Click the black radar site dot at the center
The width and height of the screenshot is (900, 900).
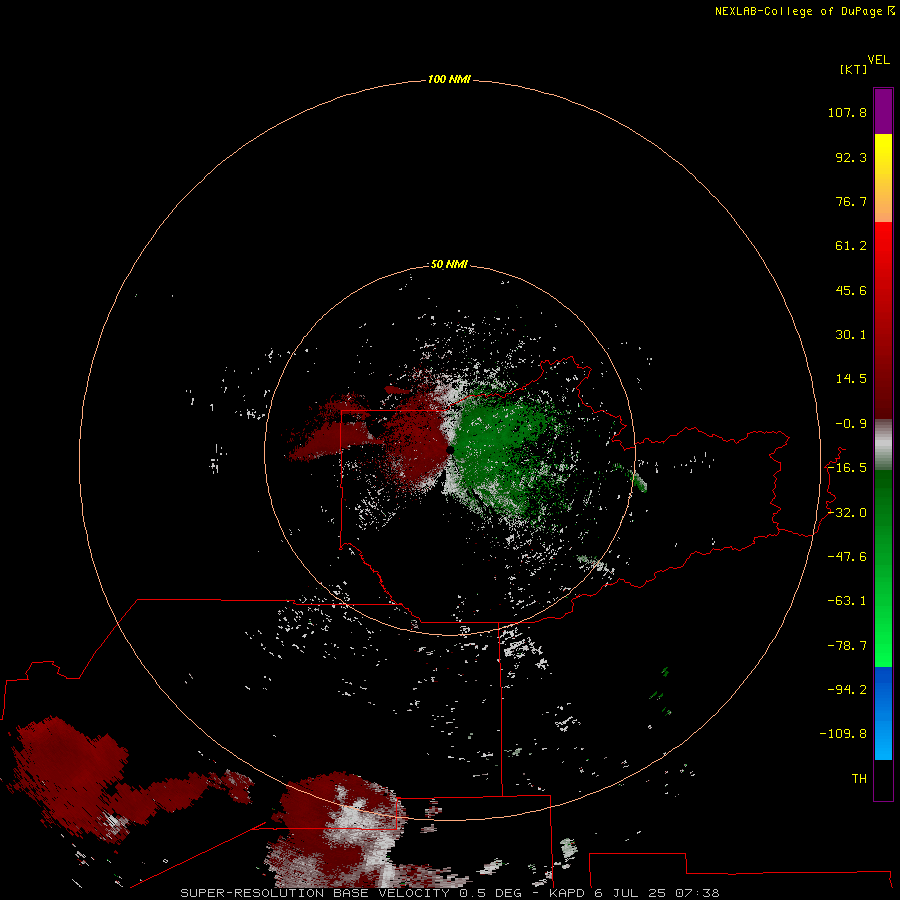(x=451, y=450)
